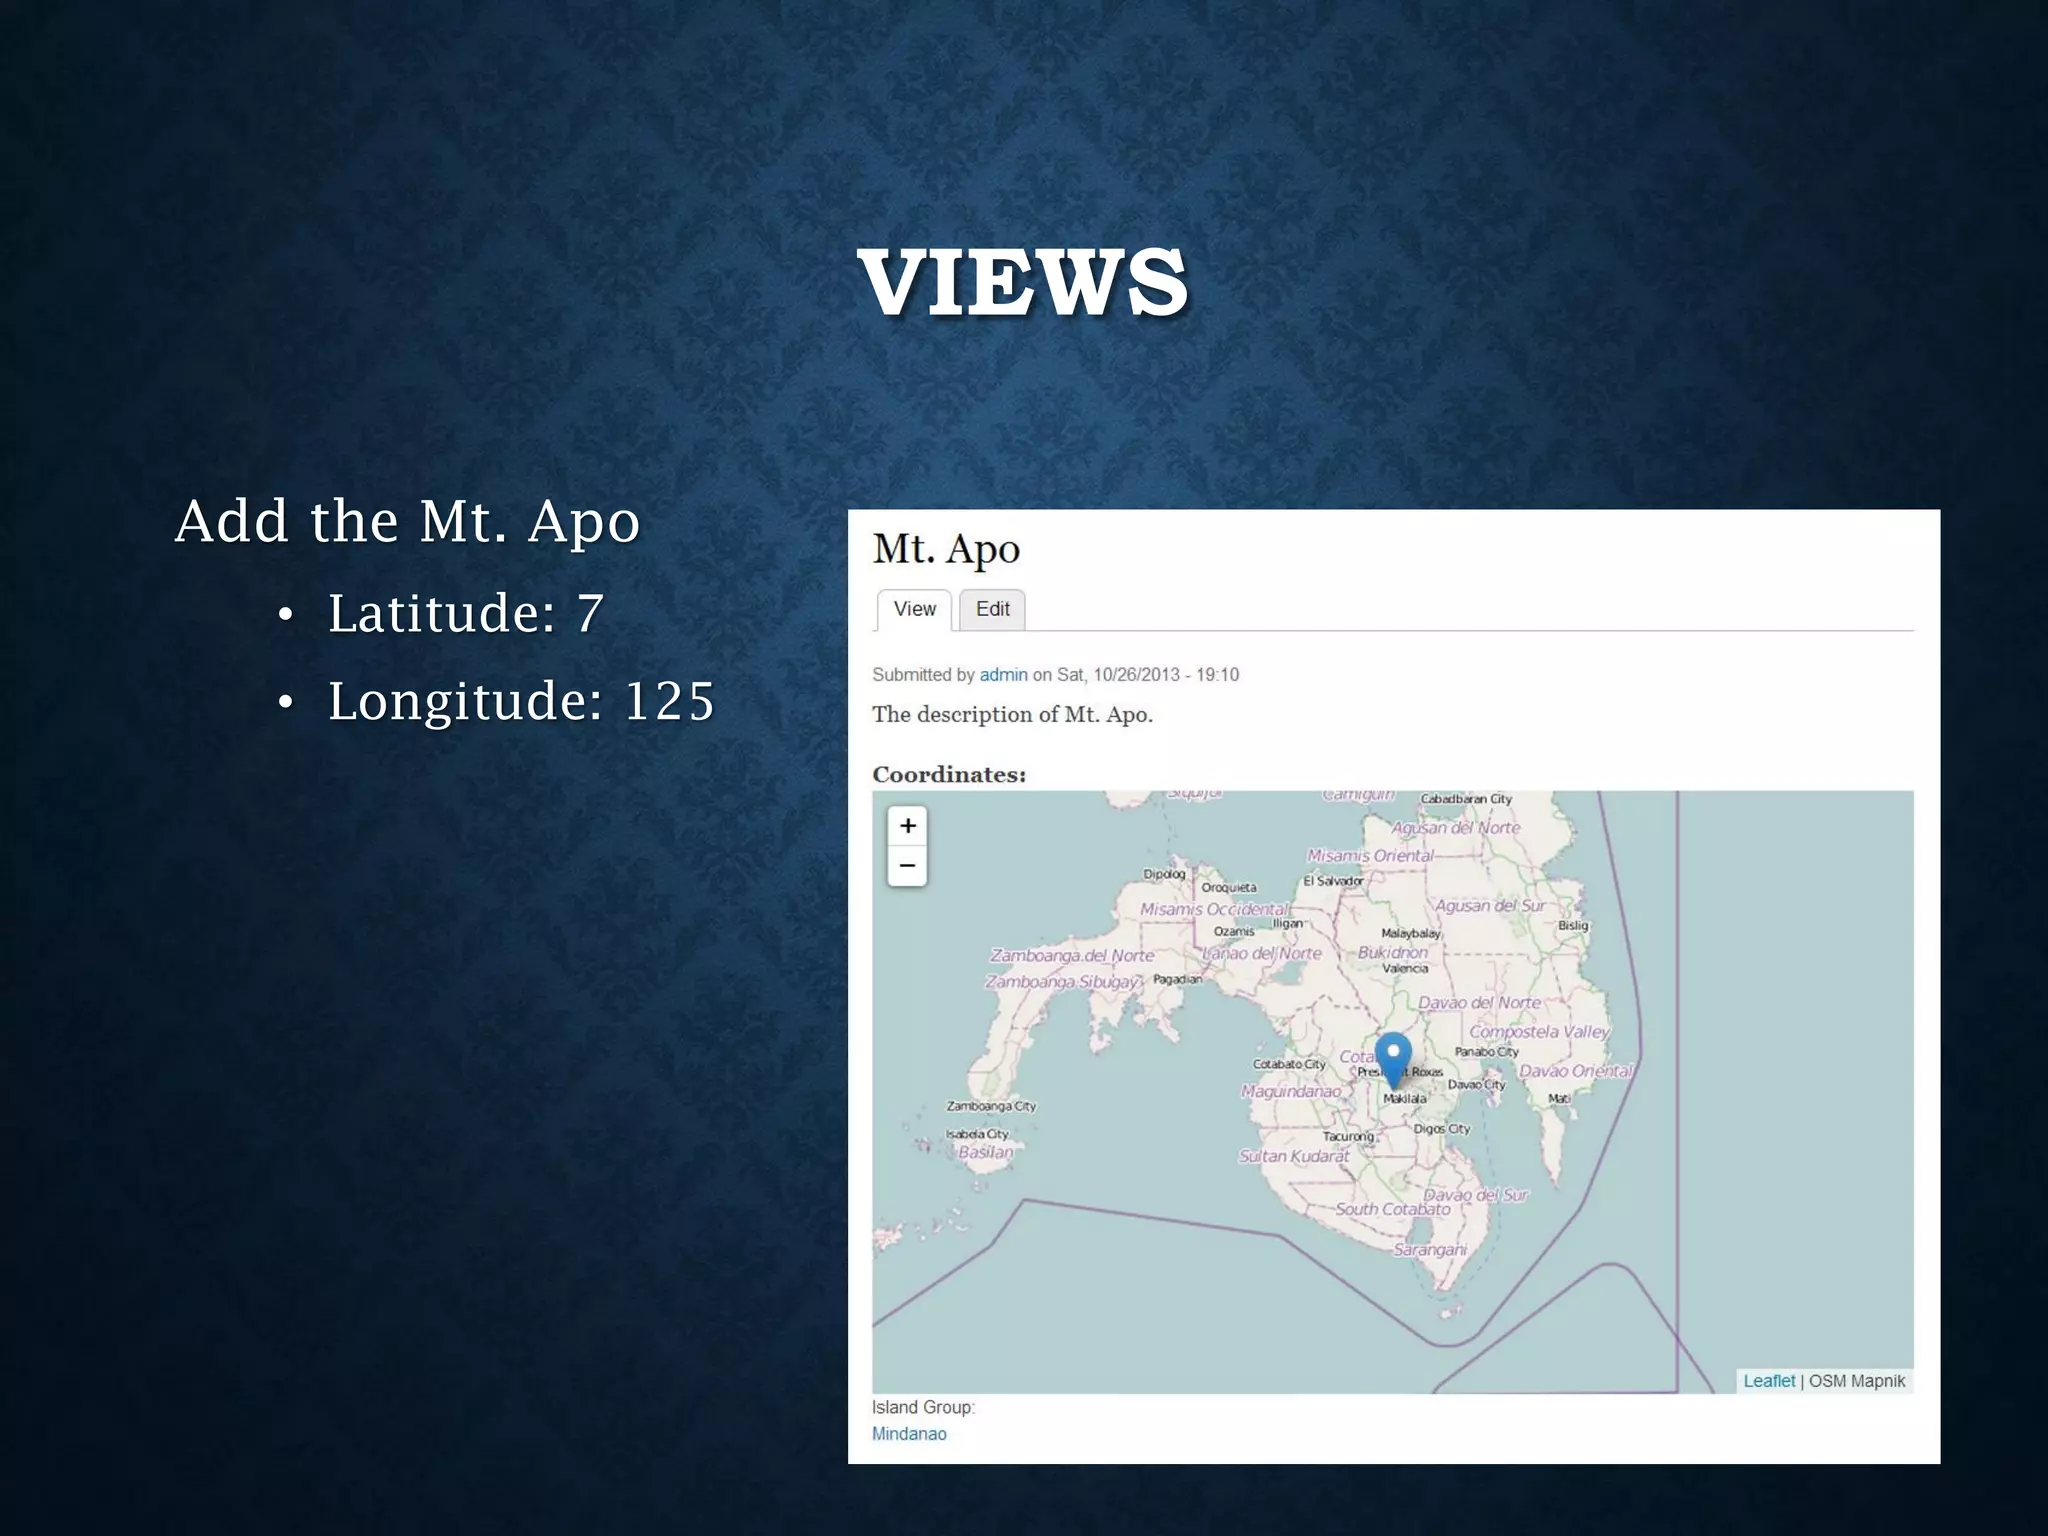Click the map zoom out minus button
Screen dimensions: 2048x1536
click(907, 866)
